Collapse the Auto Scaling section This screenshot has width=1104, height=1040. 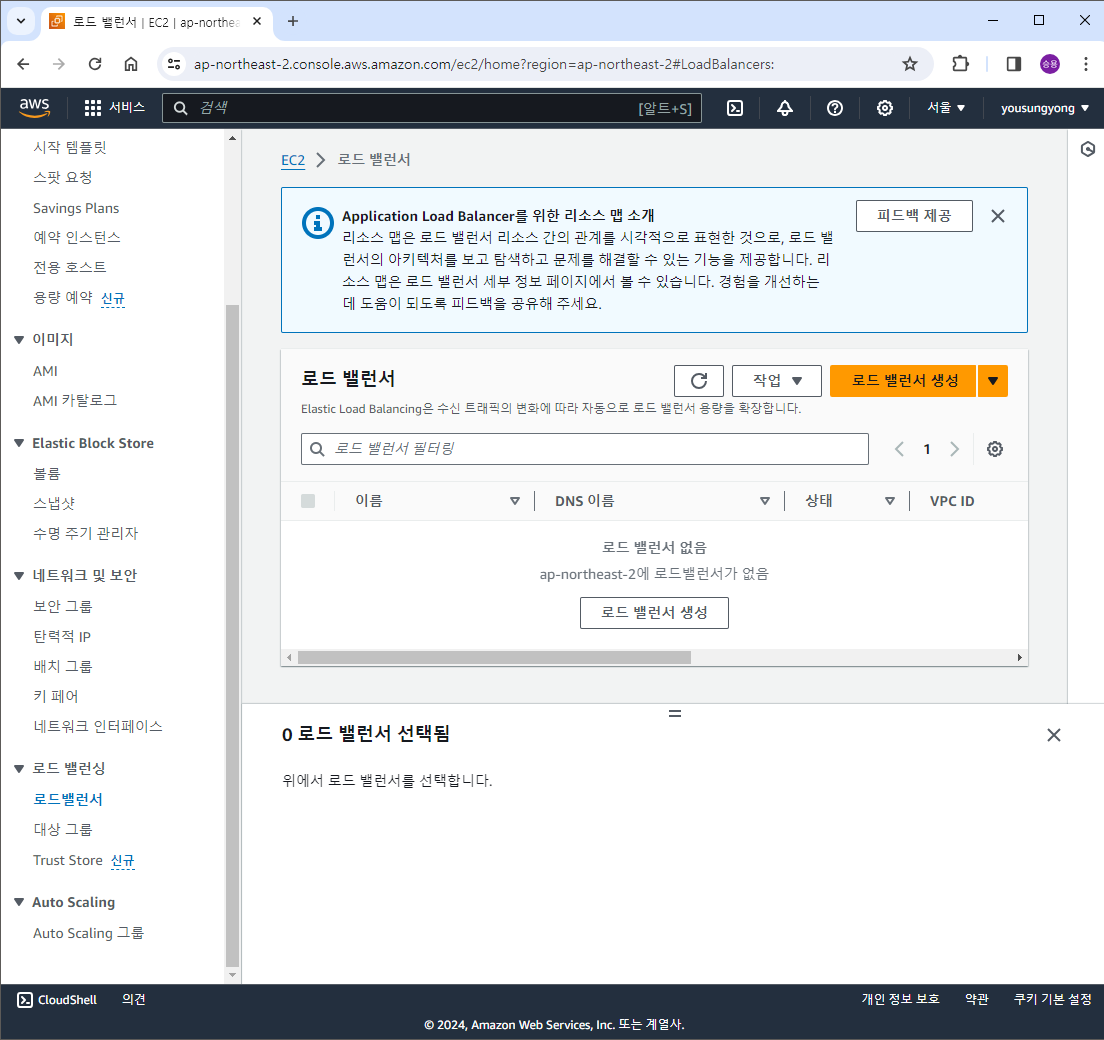click(19, 902)
